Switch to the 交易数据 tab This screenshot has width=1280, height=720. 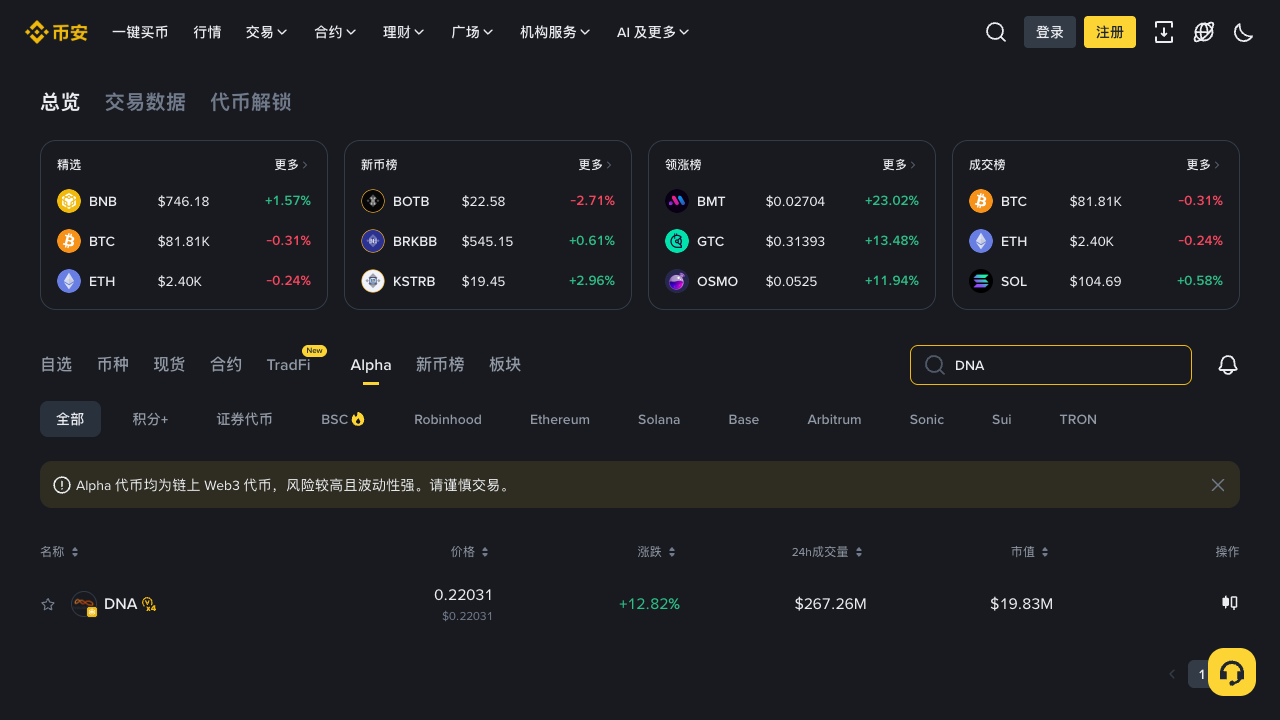click(145, 102)
